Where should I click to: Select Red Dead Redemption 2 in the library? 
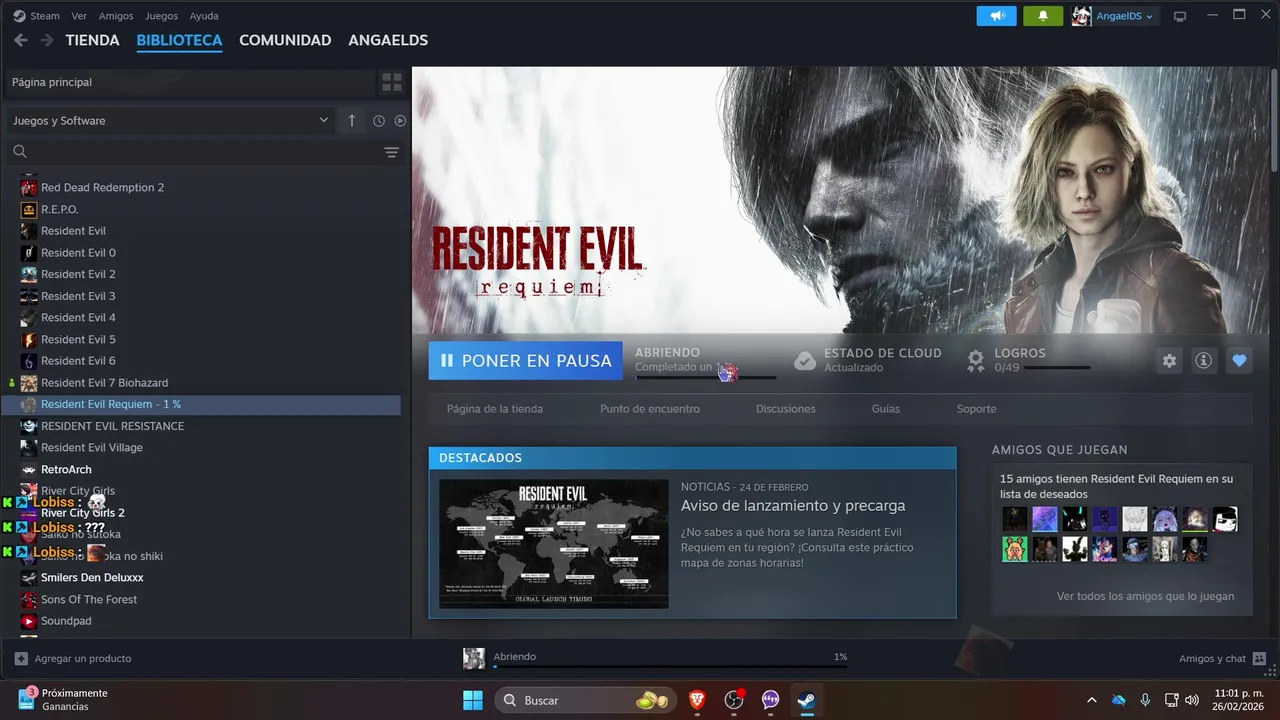coord(102,187)
